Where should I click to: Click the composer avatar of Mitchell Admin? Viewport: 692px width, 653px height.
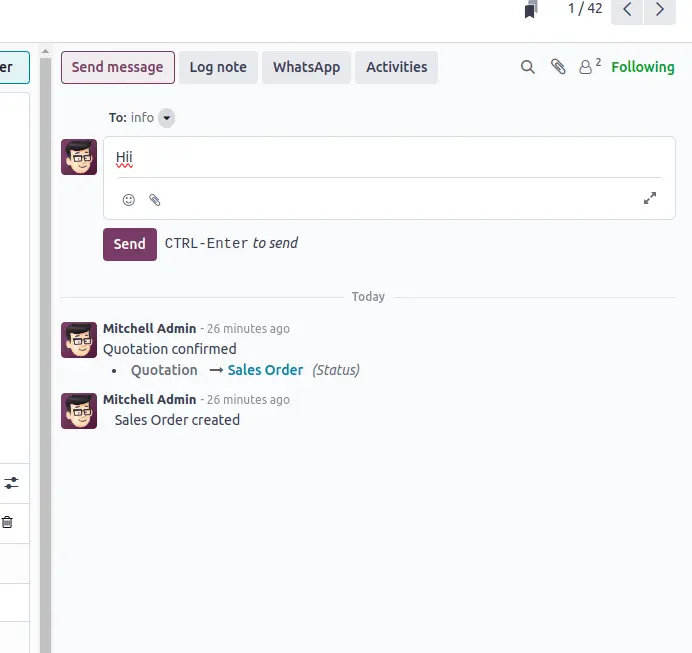(x=79, y=157)
